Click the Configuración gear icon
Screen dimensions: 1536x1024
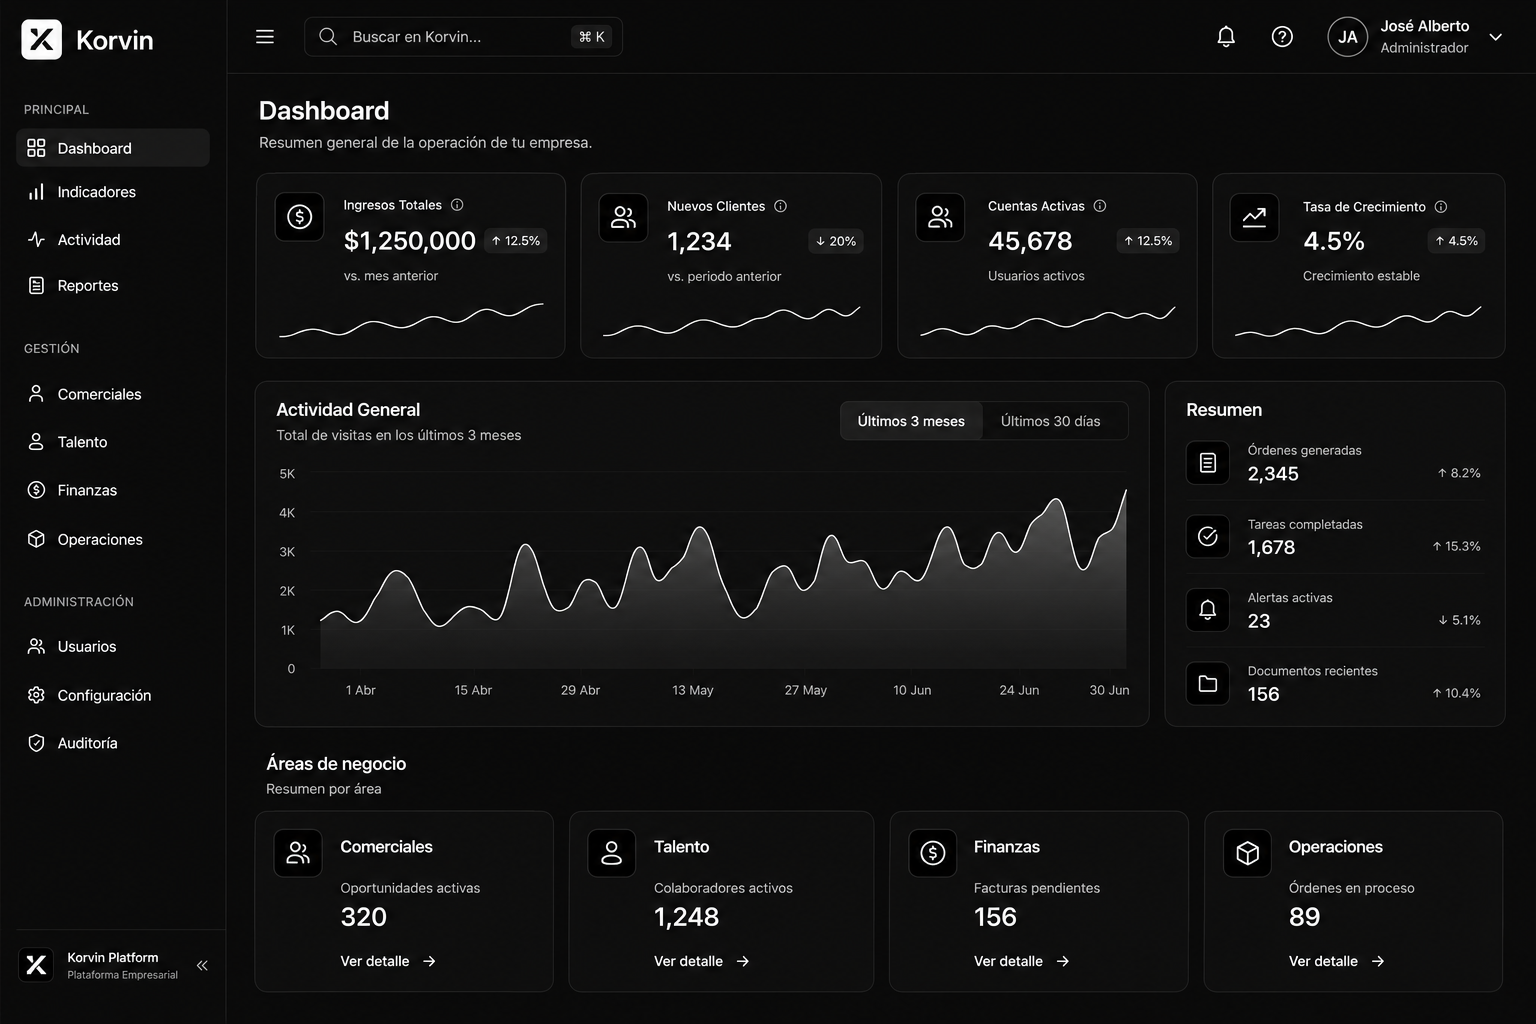[x=36, y=695]
